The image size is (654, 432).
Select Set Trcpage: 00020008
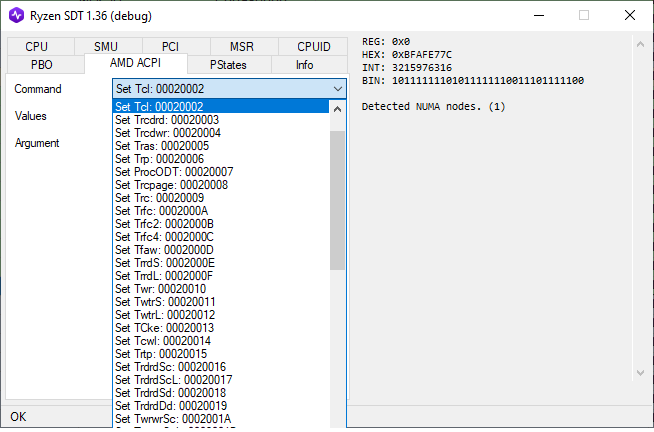[x=221, y=184]
